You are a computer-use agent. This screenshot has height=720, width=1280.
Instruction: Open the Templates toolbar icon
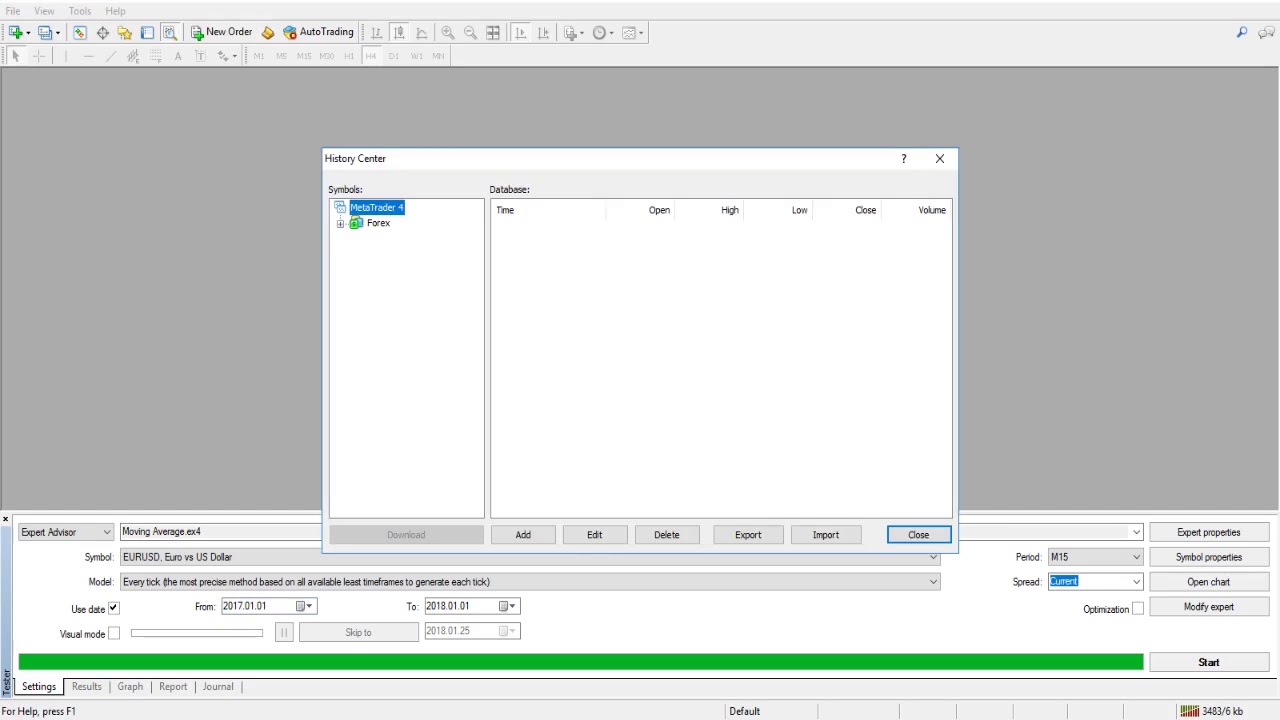coord(631,33)
